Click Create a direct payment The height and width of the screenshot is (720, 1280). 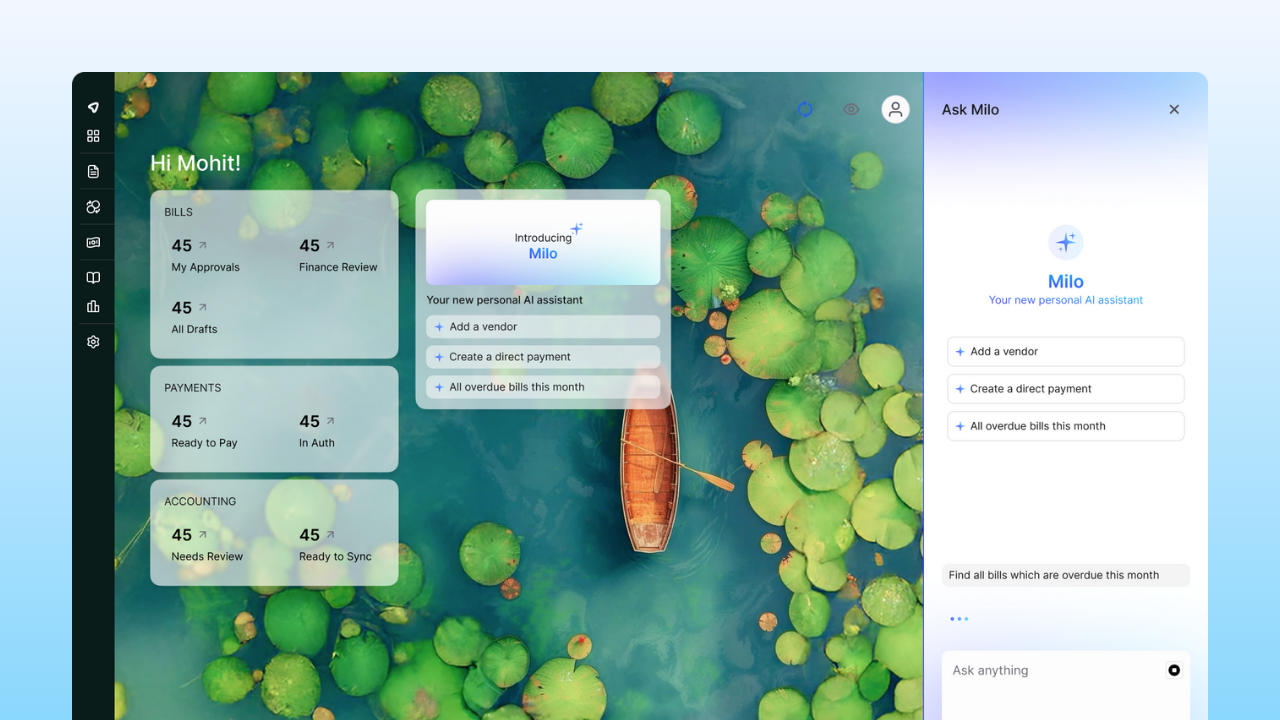1065,388
